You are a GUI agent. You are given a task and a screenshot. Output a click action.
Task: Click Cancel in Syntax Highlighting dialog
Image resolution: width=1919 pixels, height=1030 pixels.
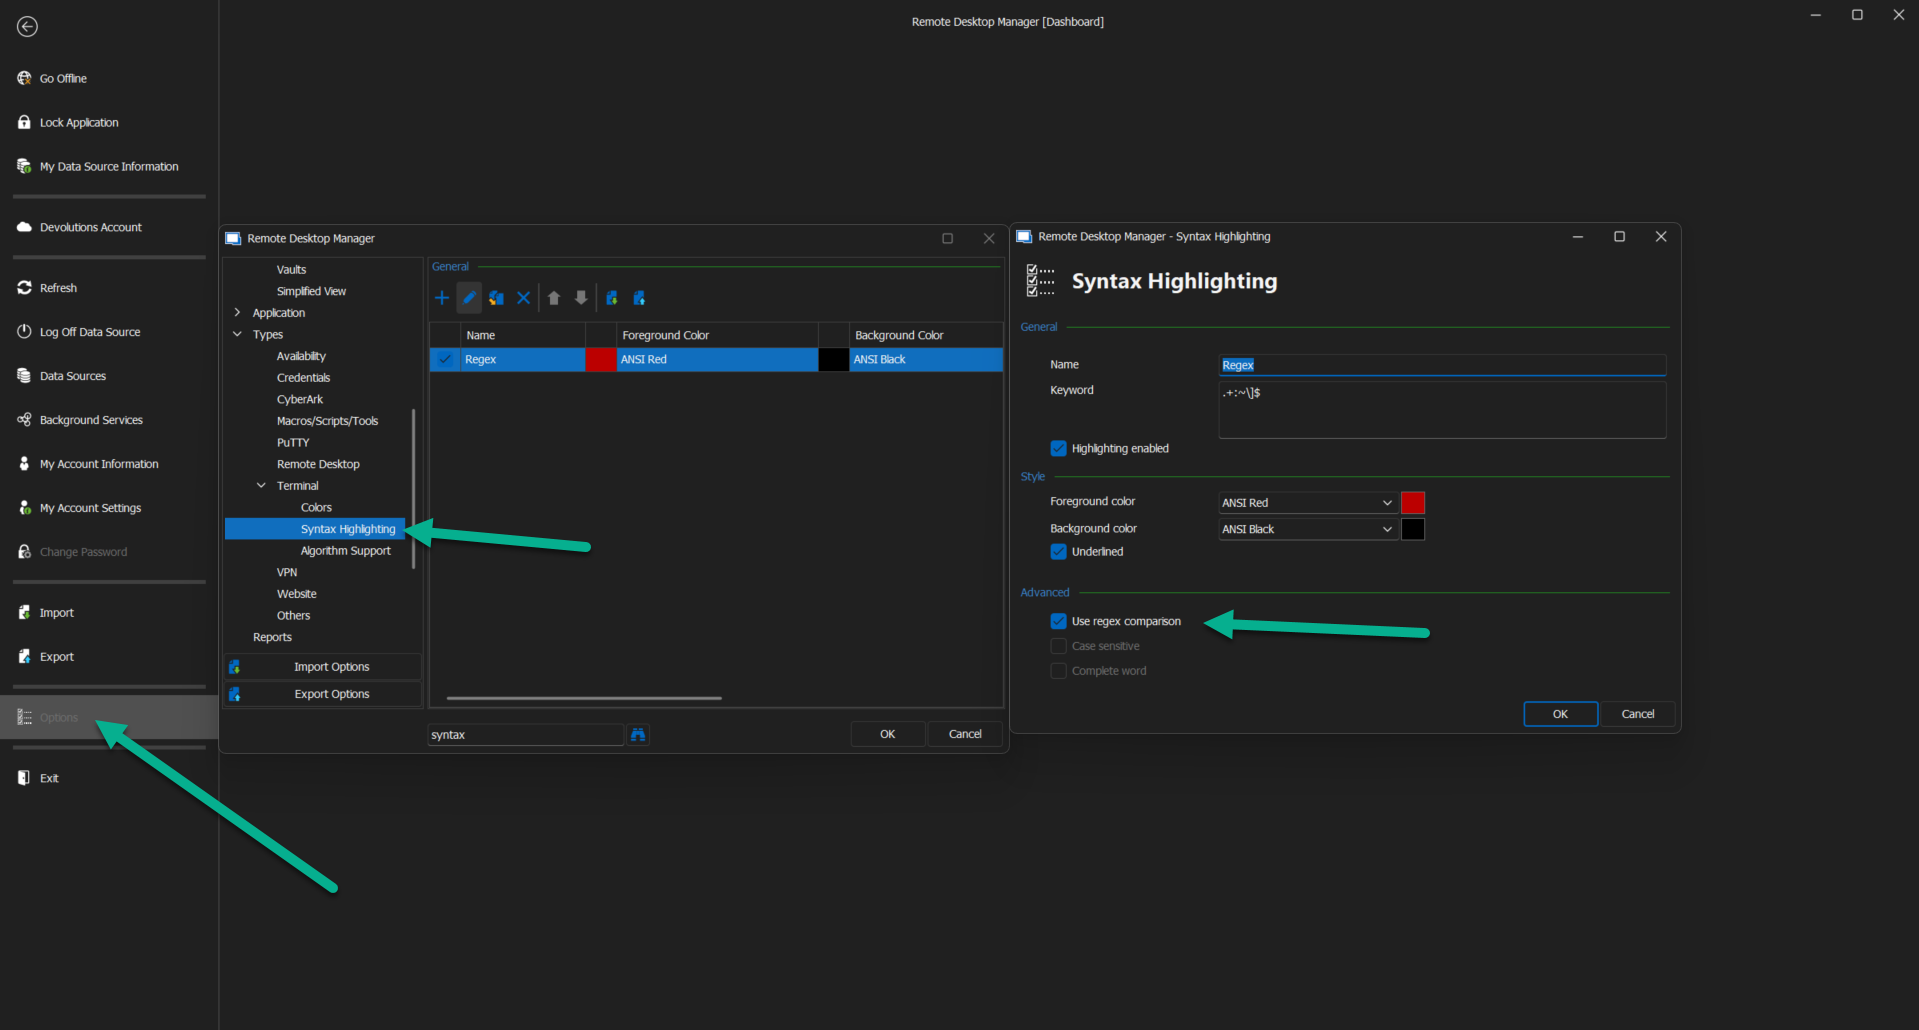click(1637, 714)
